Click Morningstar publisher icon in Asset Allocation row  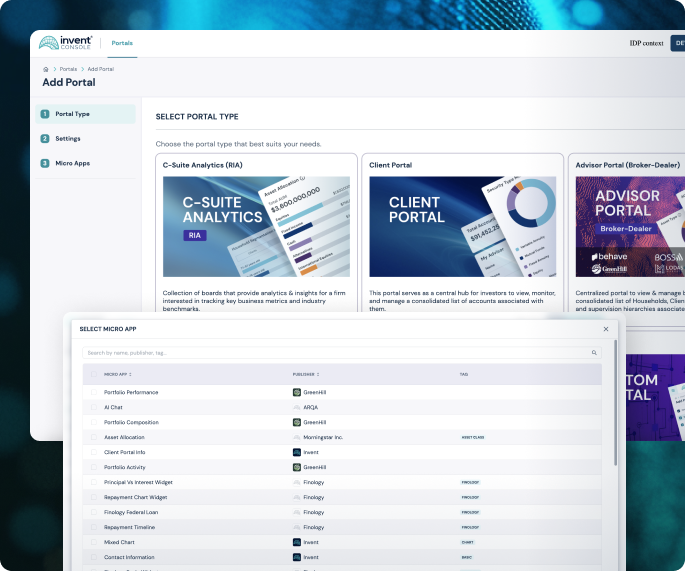pos(297,437)
